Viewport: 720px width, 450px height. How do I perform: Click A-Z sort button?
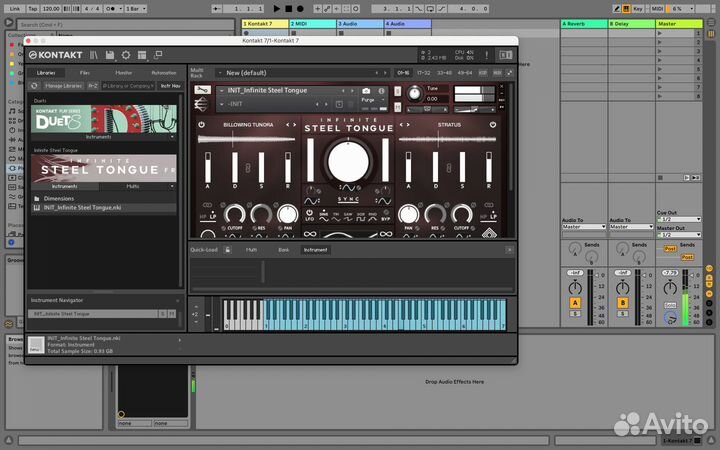pos(93,86)
